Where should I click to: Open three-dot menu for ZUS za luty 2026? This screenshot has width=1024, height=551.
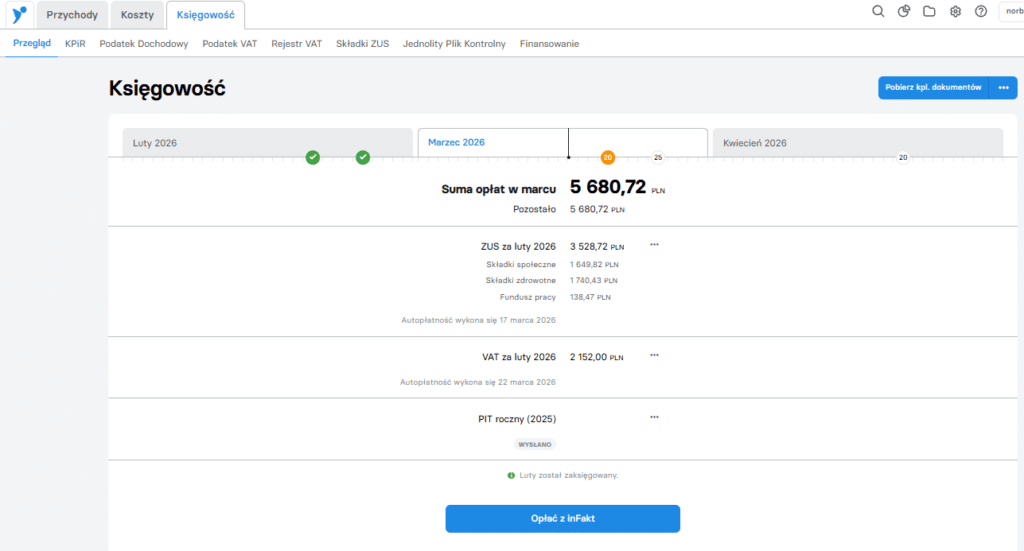click(x=654, y=245)
